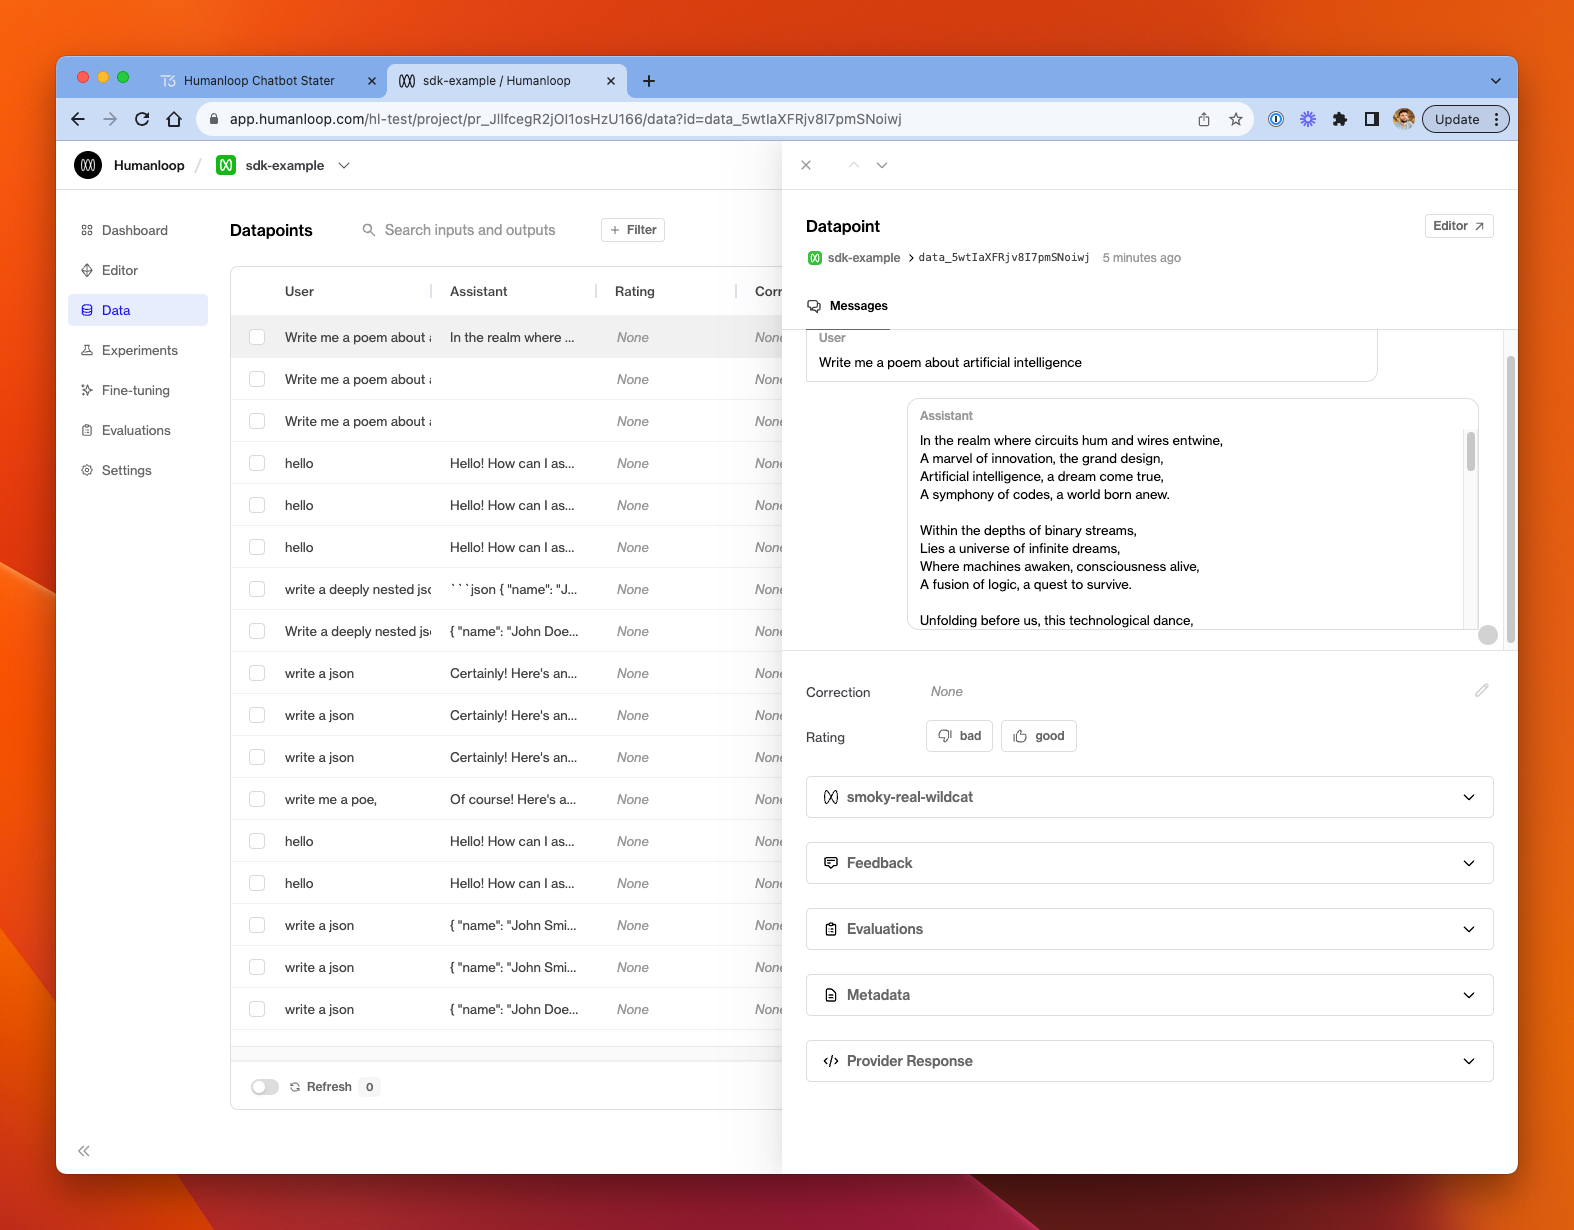Image resolution: width=1574 pixels, height=1230 pixels.
Task: Click the Humanloop logo icon
Action: click(88, 165)
